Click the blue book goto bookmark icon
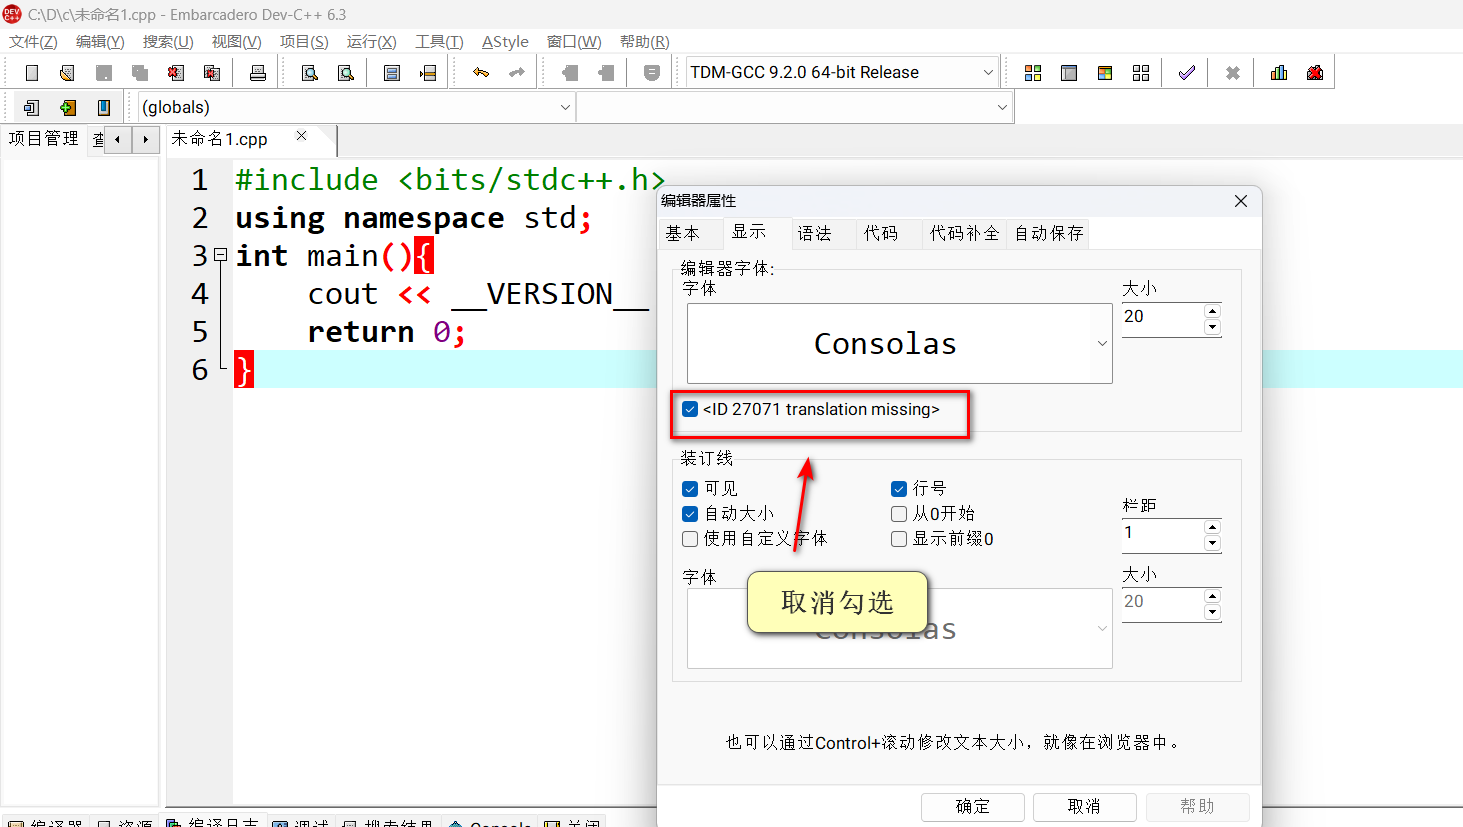This screenshot has height=827, width=1463. (104, 108)
